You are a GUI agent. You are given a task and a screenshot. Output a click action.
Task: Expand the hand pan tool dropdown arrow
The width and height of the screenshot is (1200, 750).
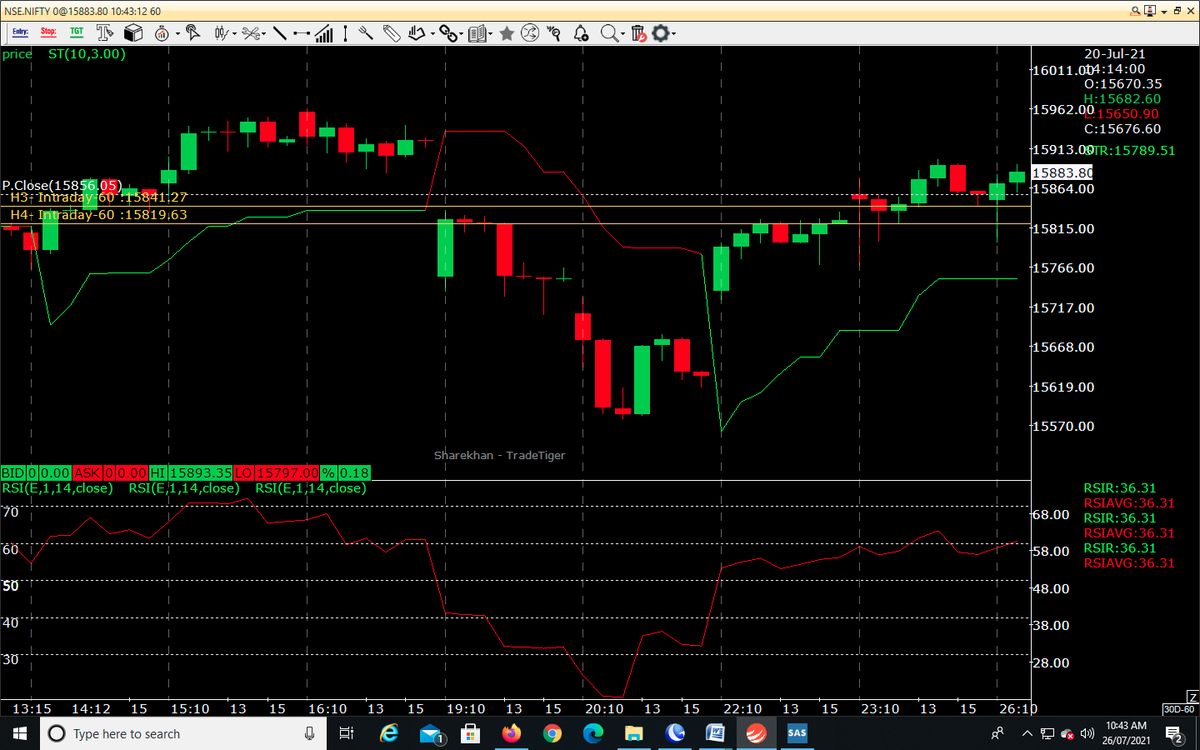click(x=432, y=34)
